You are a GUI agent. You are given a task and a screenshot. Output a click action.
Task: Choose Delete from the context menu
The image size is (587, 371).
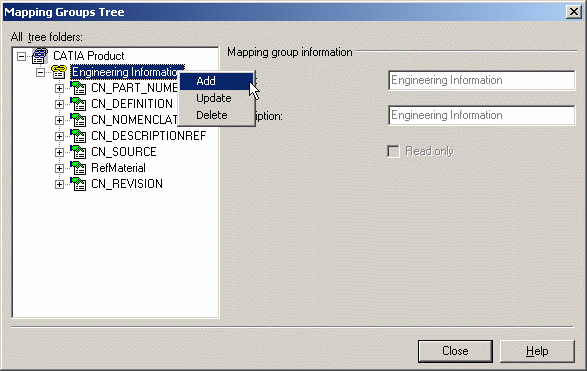coord(216,115)
